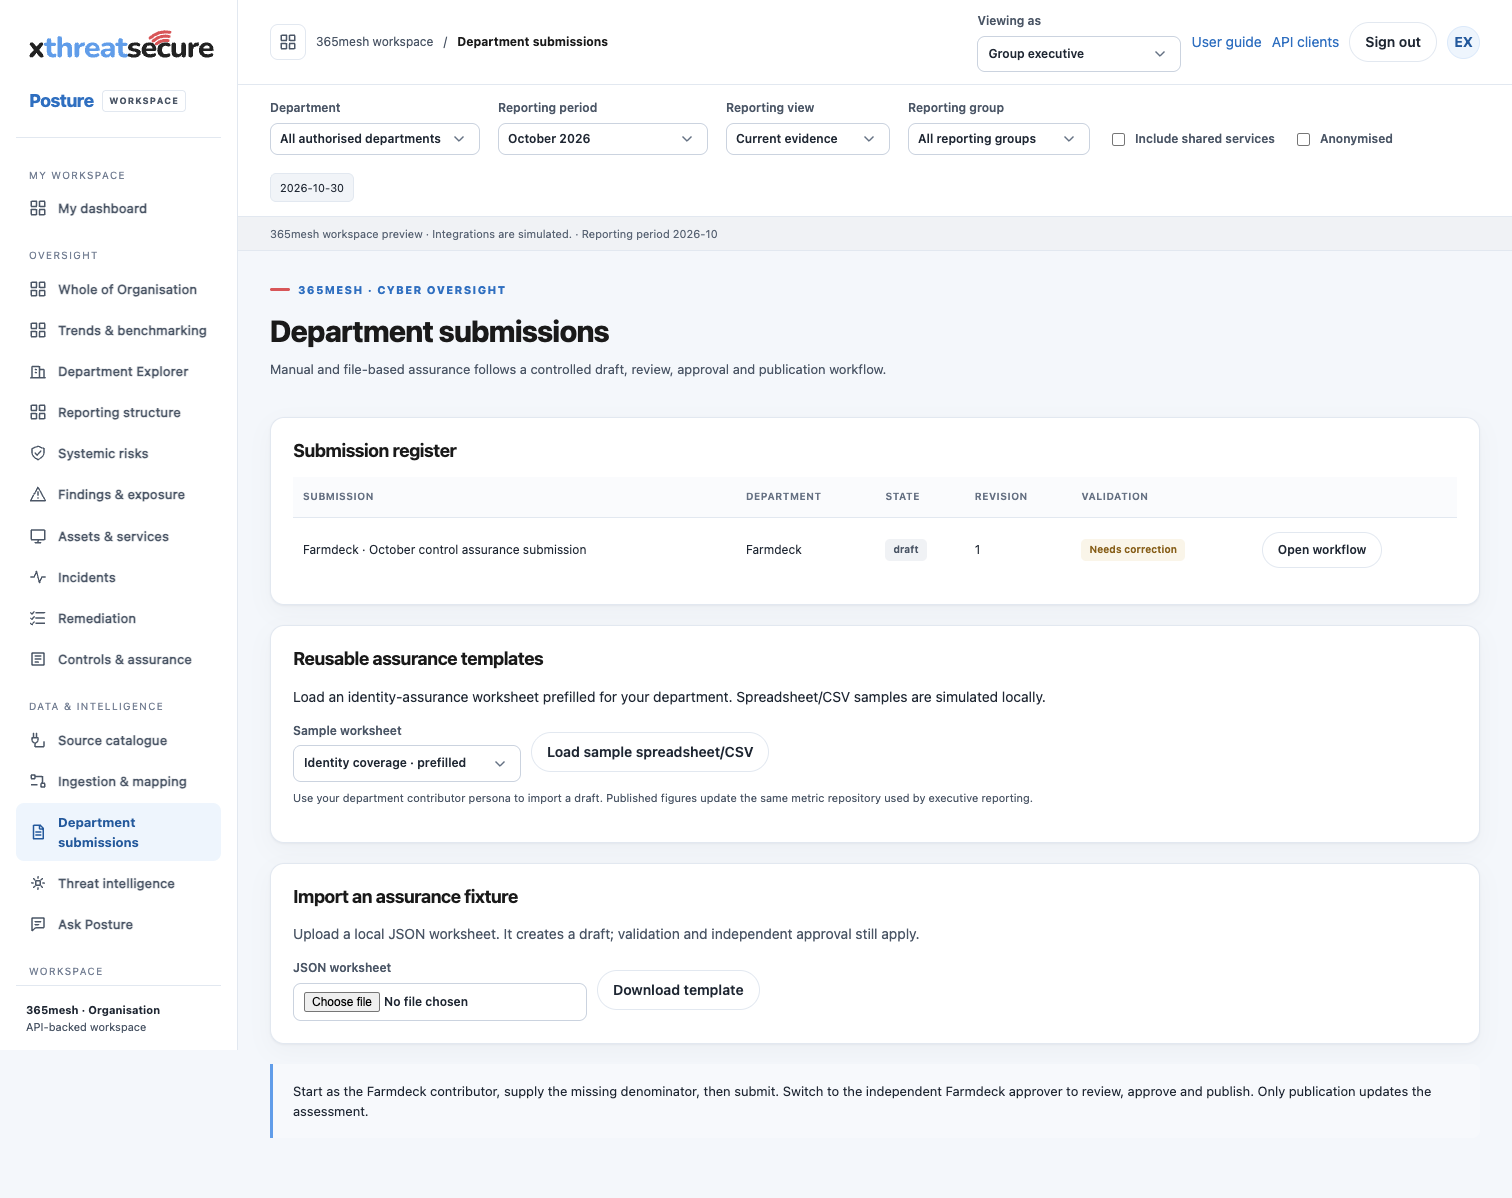Click the Reporting structure icon
This screenshot has width=1512, height=1198.
coord(38,412)
